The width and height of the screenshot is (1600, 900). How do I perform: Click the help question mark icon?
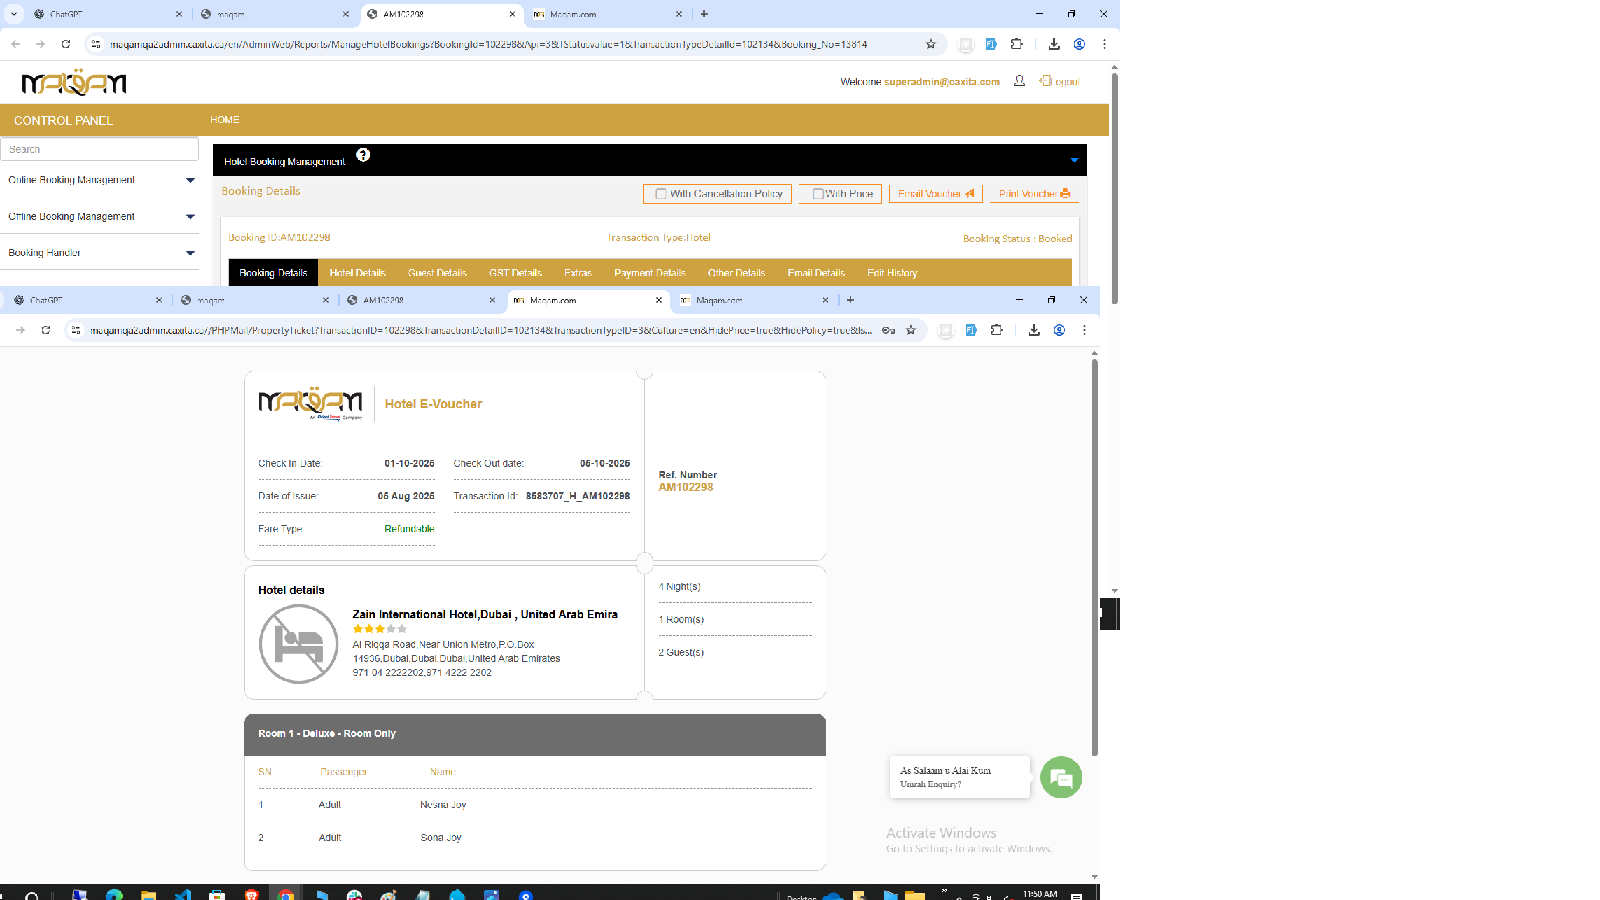click(363, 155)
